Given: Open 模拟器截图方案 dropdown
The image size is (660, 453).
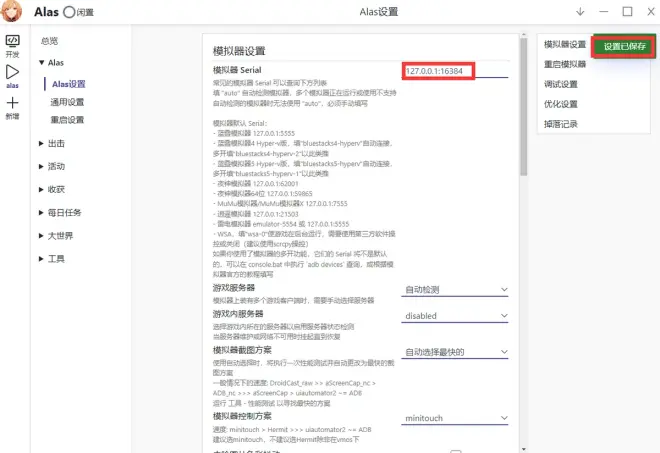Looking at the screenshot, I should (455, 352).
